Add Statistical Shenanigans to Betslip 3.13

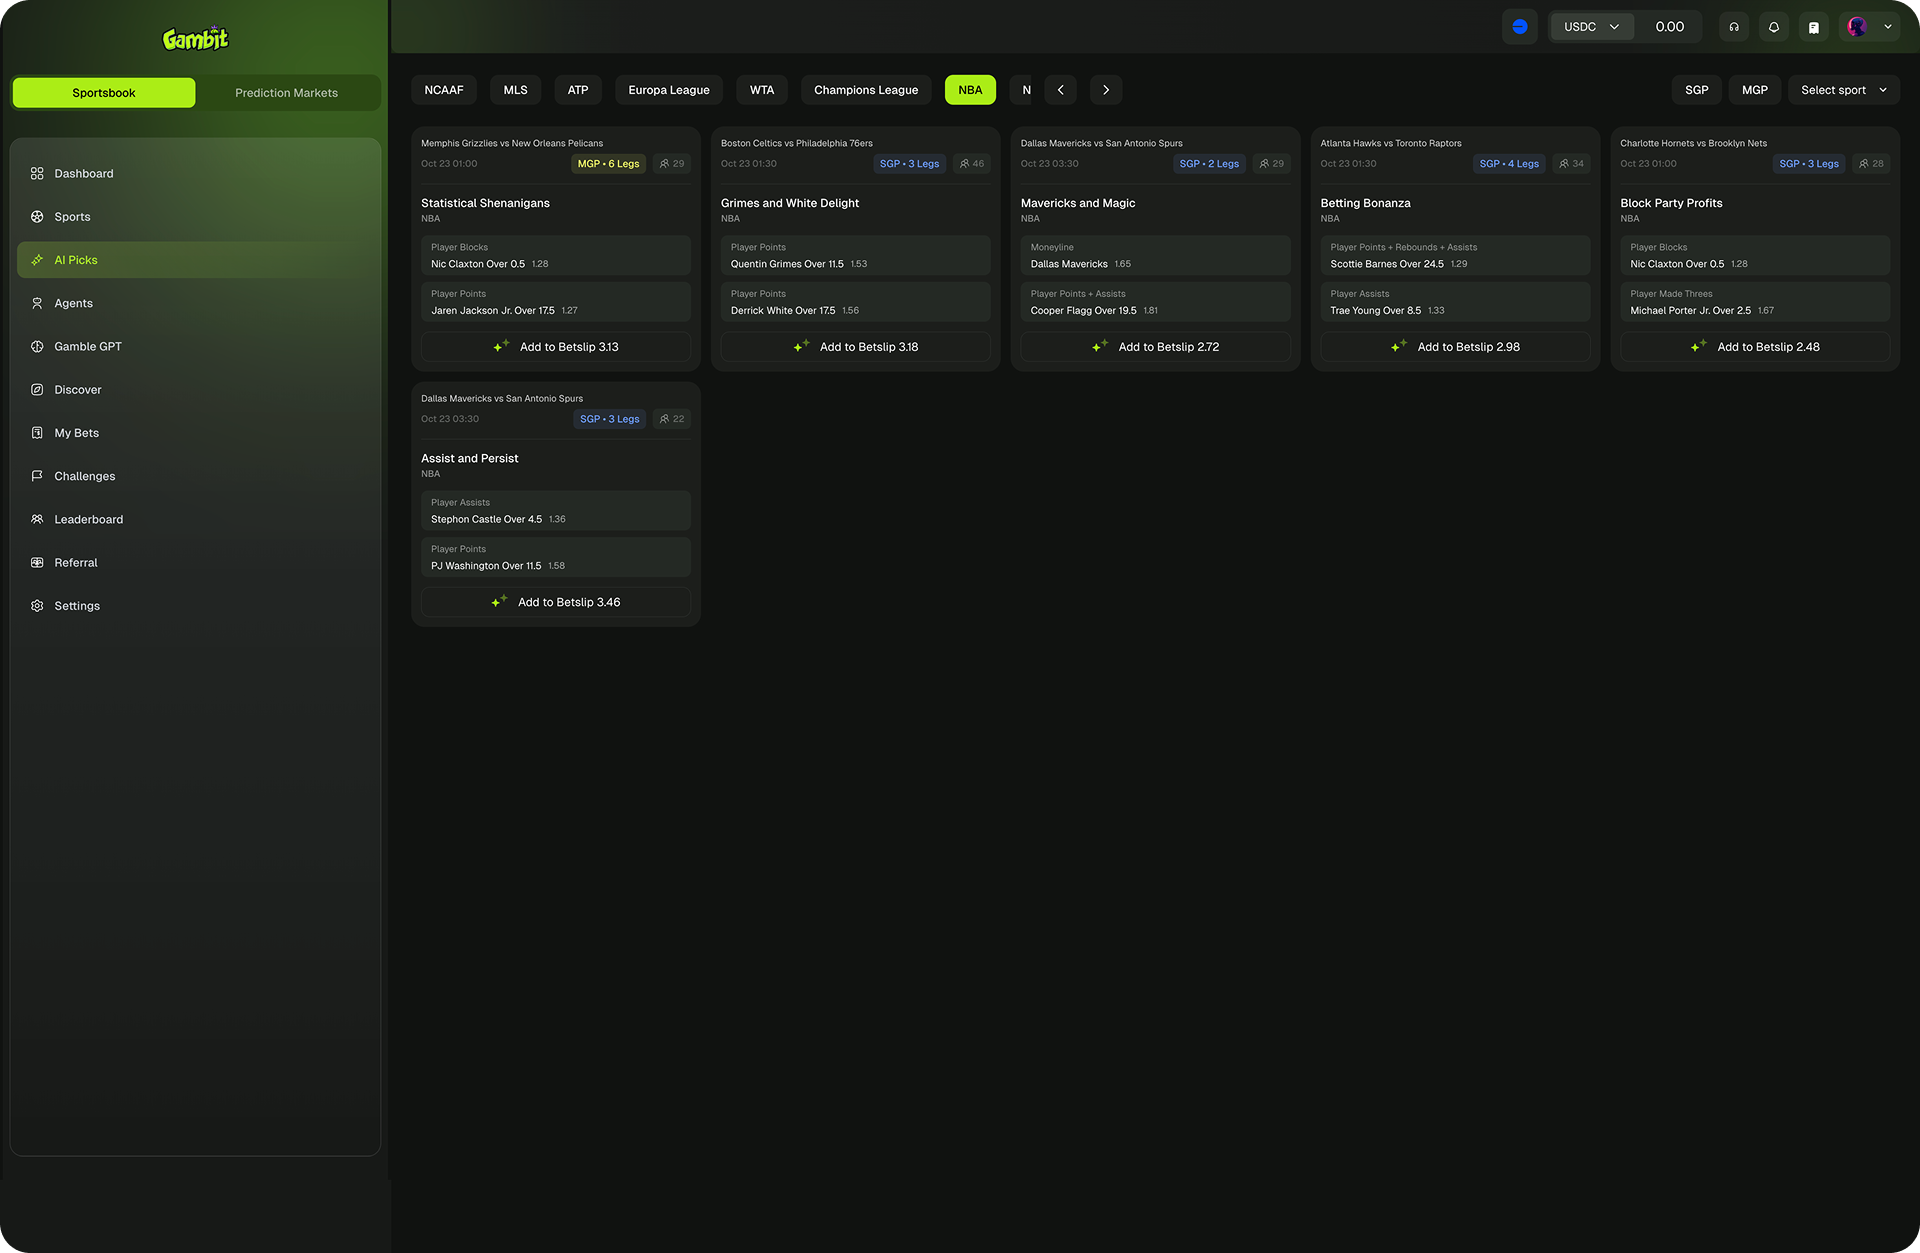(556, 347)
